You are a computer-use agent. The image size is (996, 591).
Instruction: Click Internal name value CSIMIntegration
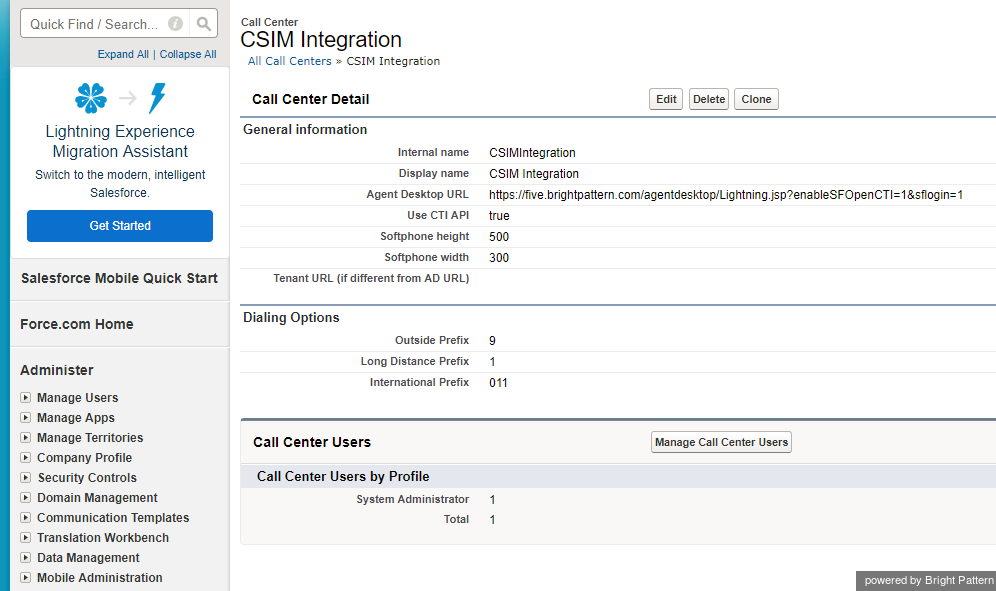[532, 153]
